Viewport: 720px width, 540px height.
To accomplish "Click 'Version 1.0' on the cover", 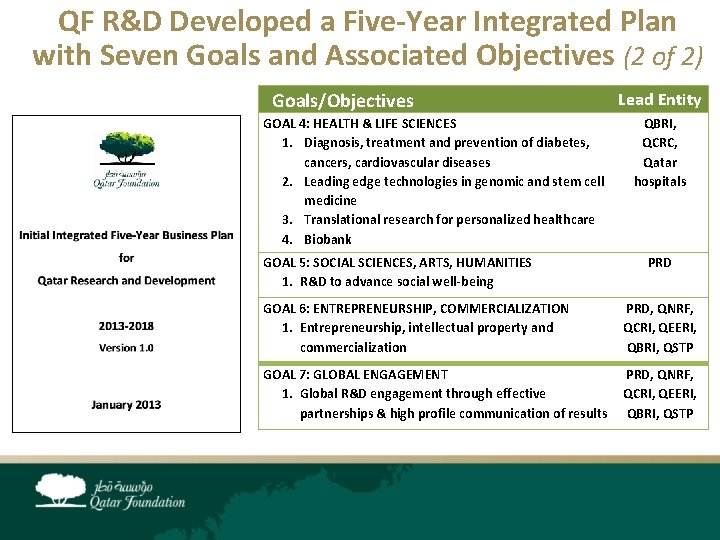I will (126, 348).
